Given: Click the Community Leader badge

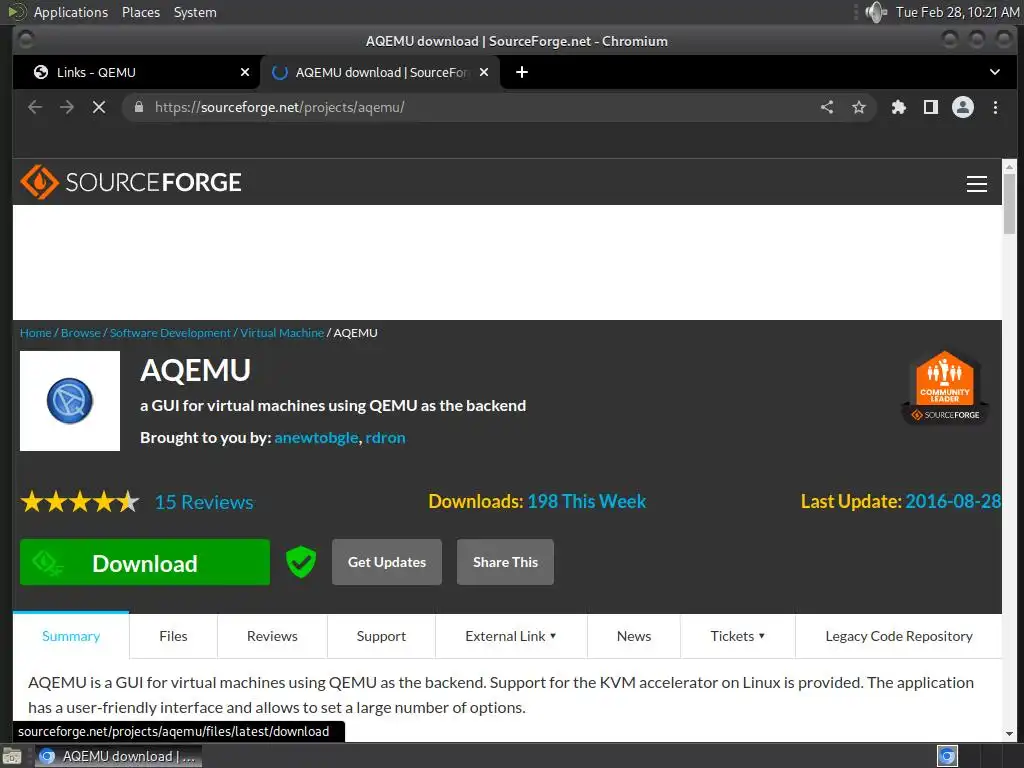Looking at the screenshot, I should [944, 388].
